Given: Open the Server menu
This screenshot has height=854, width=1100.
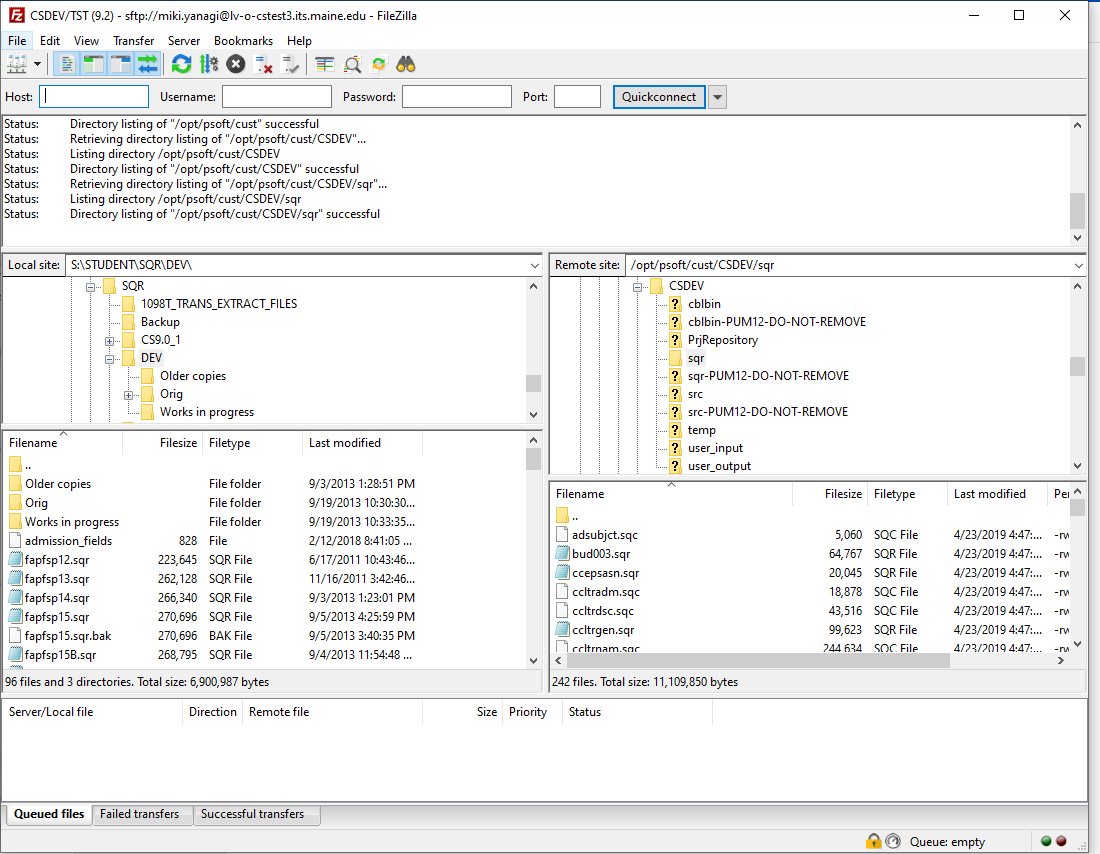Looking at the screenshot, I should (184, 41).
